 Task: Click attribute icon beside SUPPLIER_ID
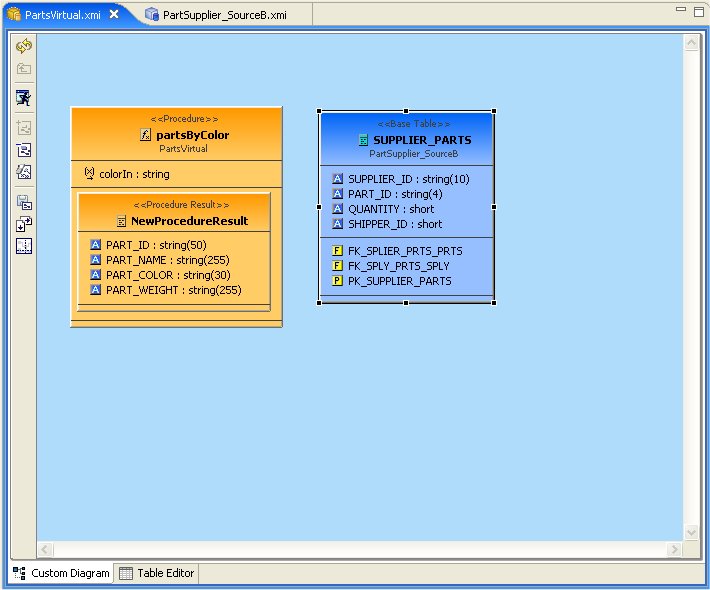point(337,179)
